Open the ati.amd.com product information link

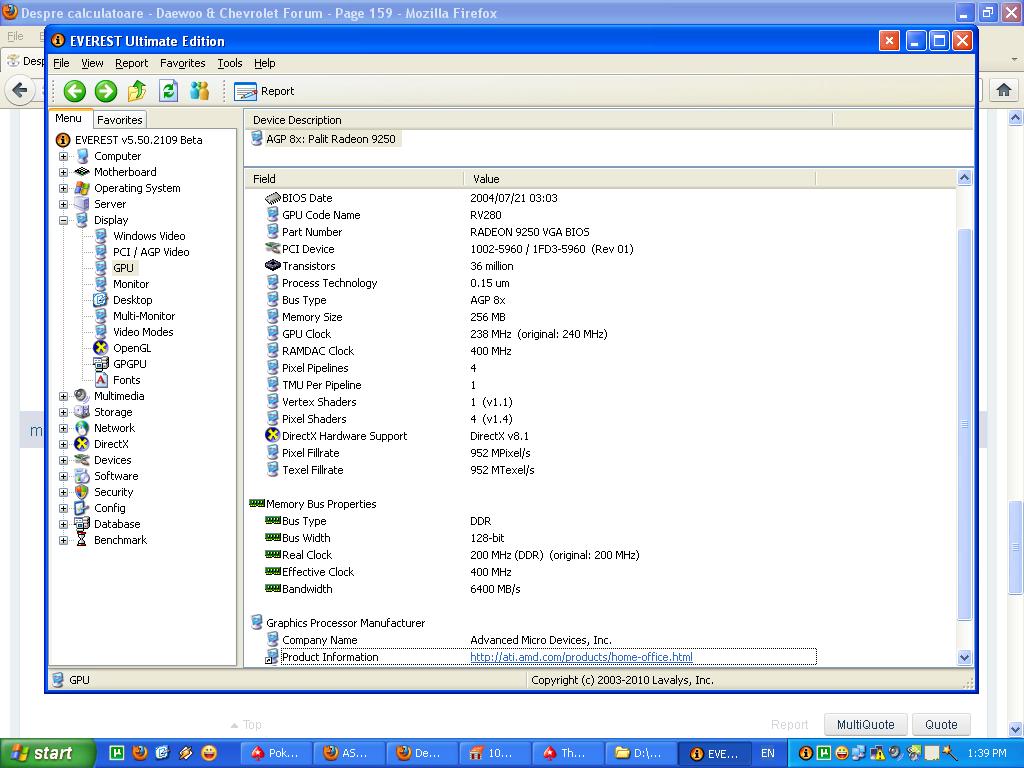click(581, 657)
